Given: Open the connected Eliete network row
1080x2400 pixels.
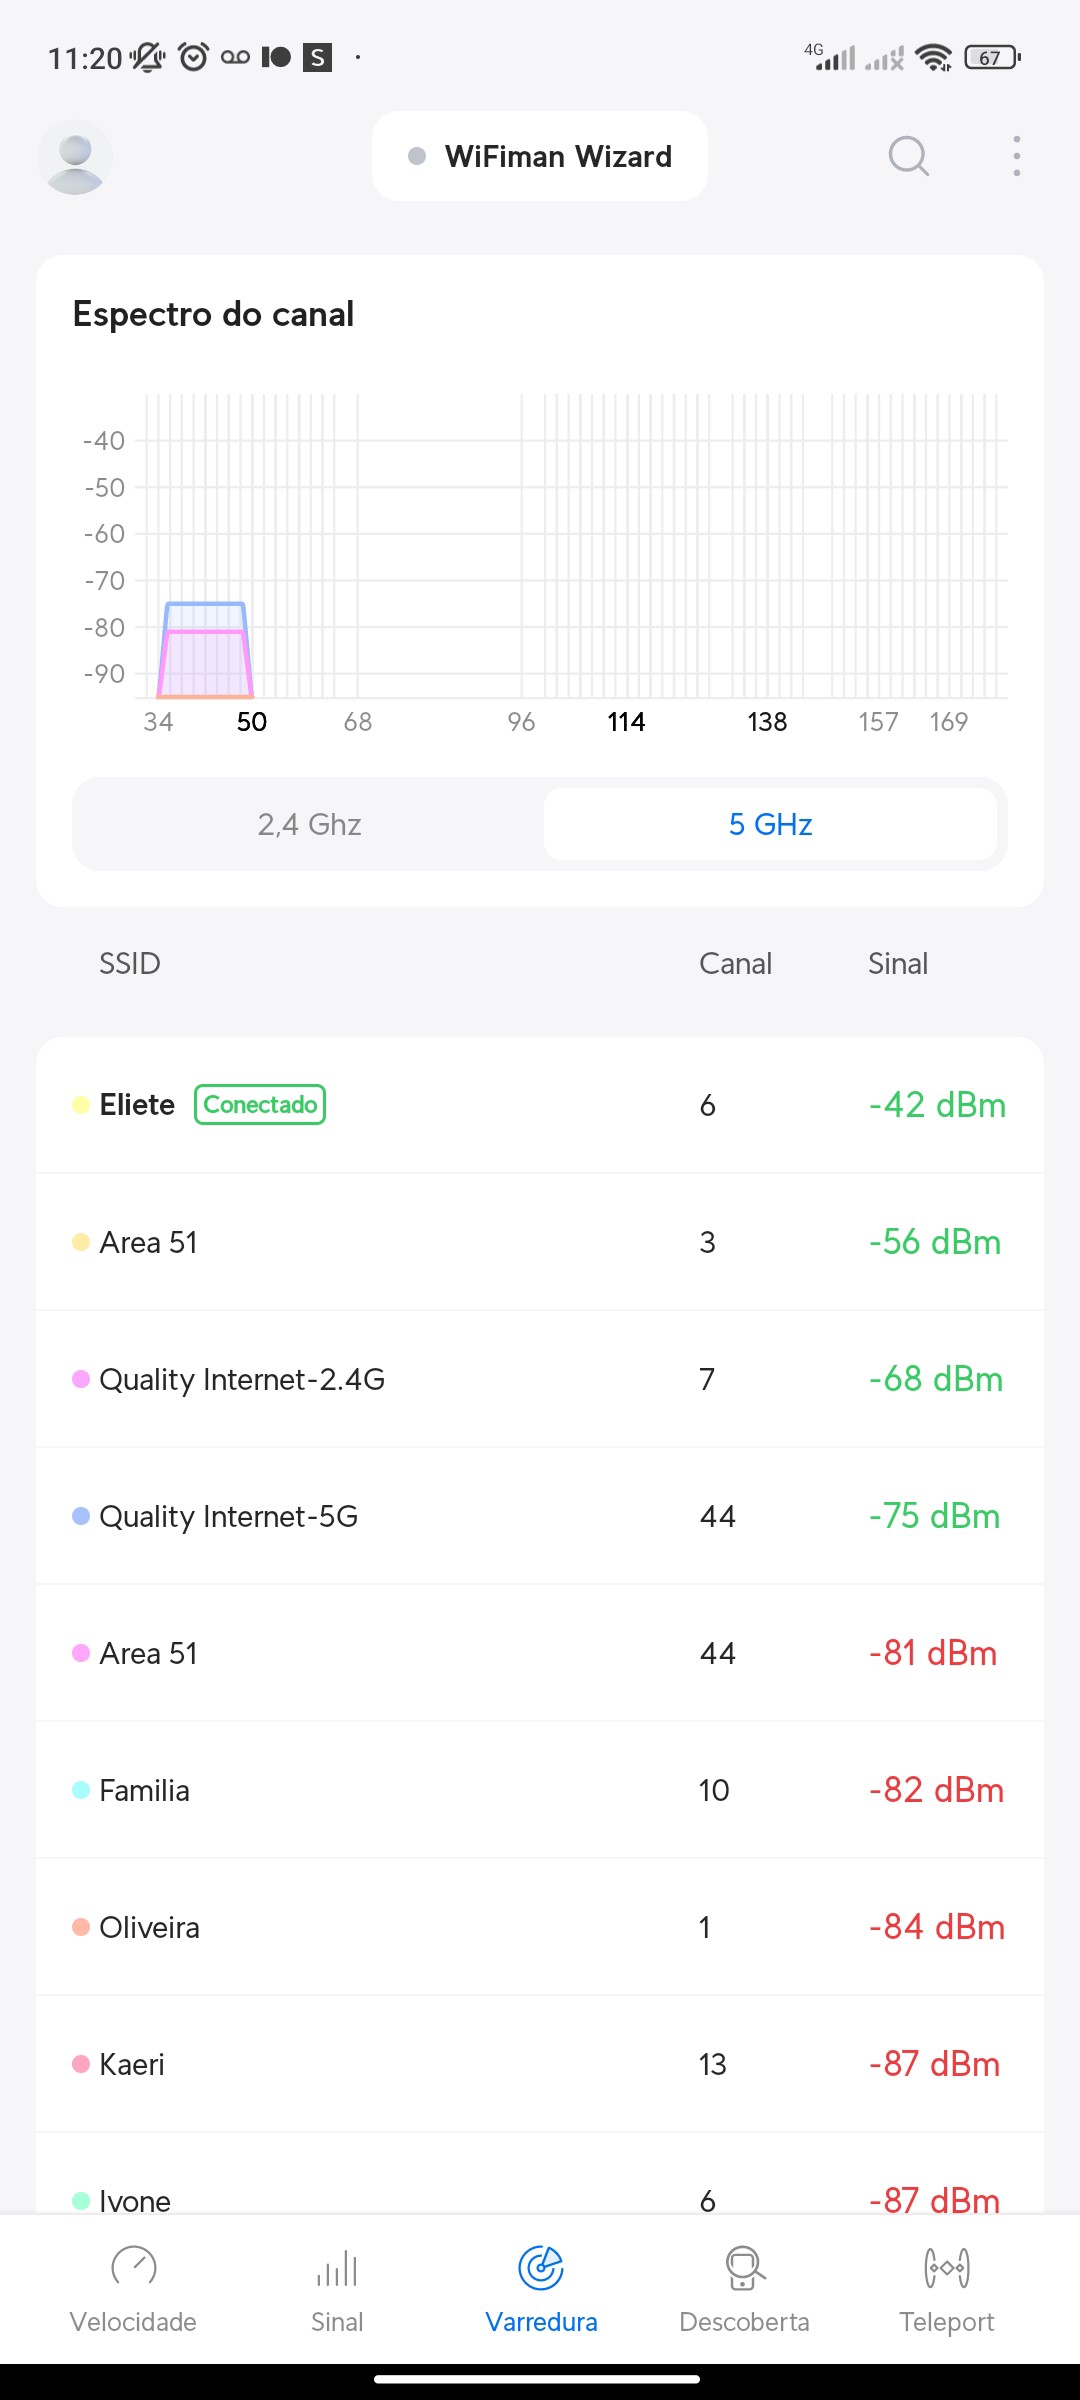Looking at the screenshot, I should [500, 1105].
